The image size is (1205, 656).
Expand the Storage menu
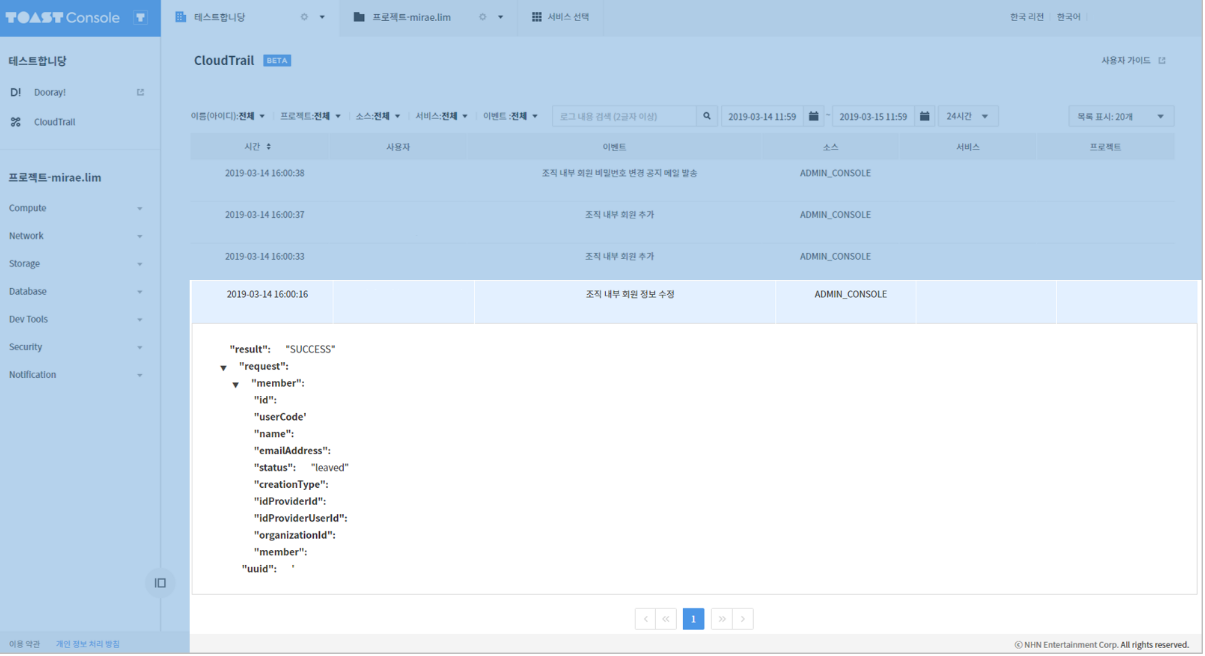pyautogui.click(x=80, y=264)
